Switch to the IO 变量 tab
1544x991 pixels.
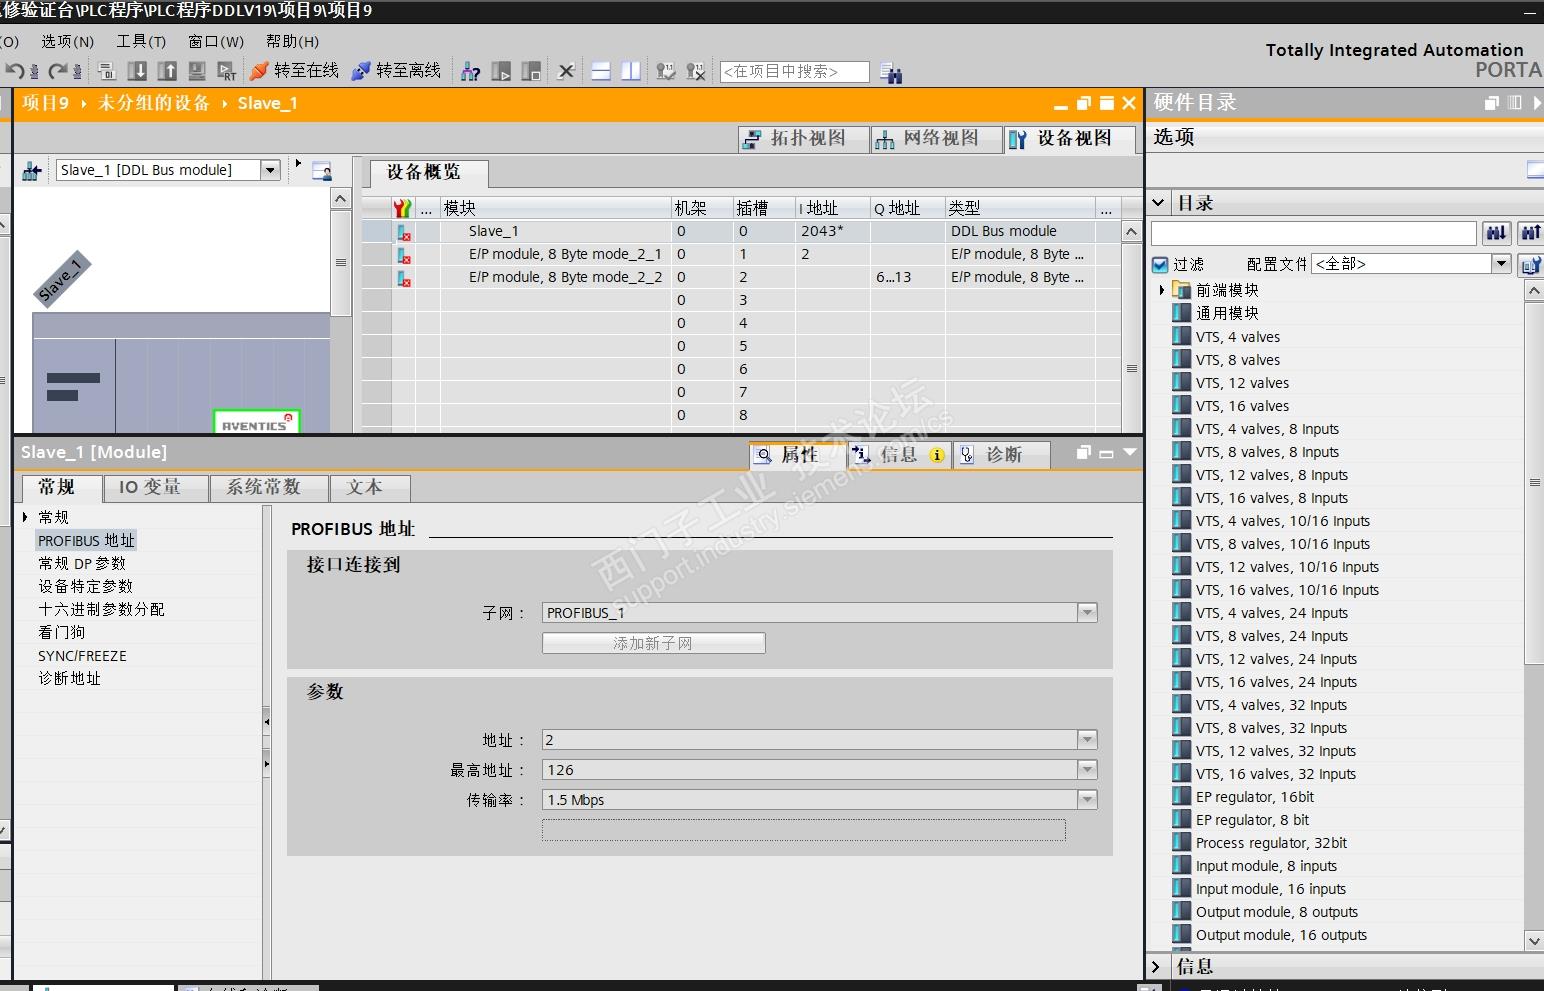156,488
